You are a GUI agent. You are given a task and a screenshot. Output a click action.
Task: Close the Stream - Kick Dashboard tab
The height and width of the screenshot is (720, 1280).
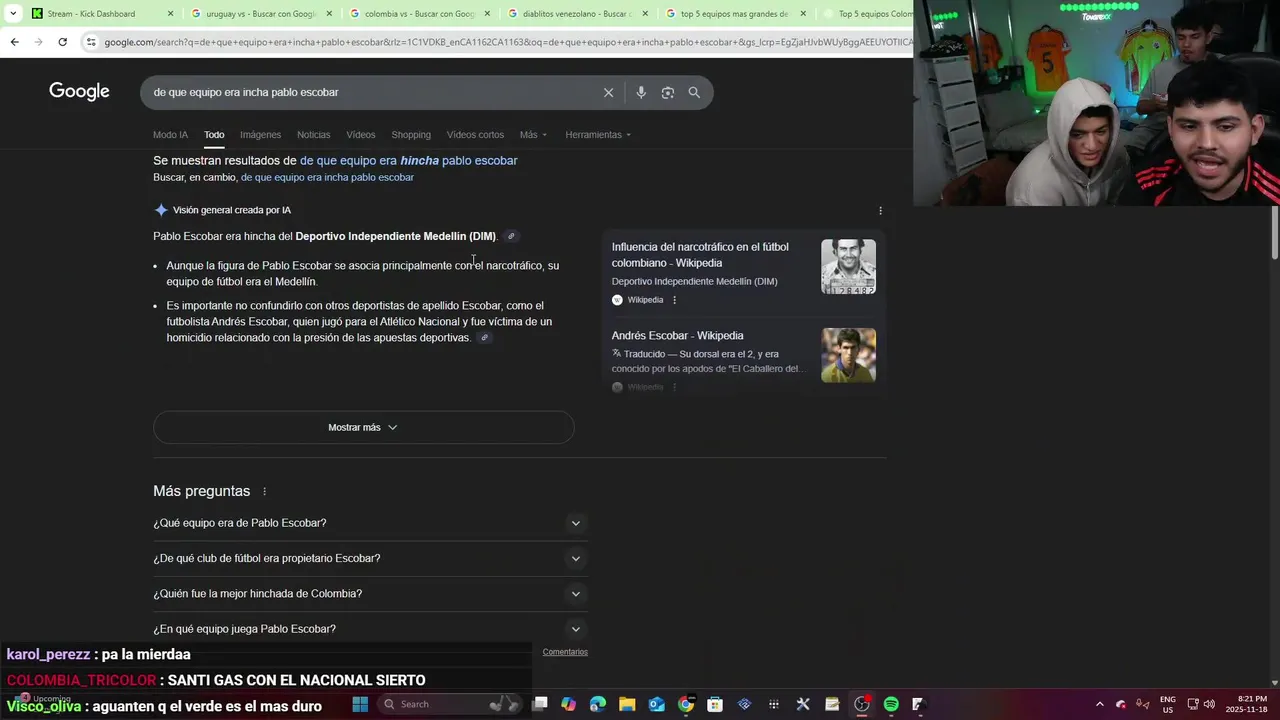[170, 14]
